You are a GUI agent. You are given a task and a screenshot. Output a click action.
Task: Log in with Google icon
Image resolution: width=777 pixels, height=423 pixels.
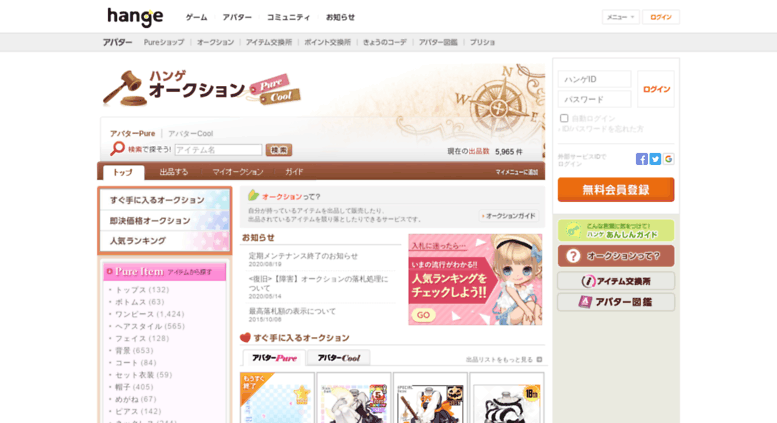[x=668, y=159]
